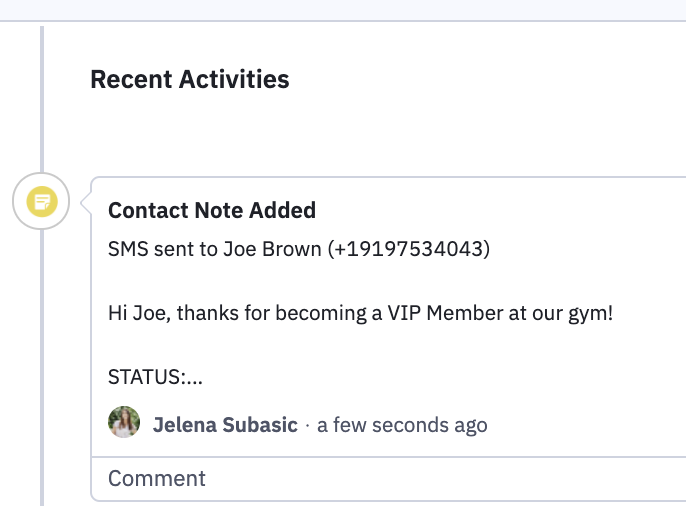Click the name "Joe Brown" in the note
The height and width of the screenshot is (506, 686).
coord(272,249)
